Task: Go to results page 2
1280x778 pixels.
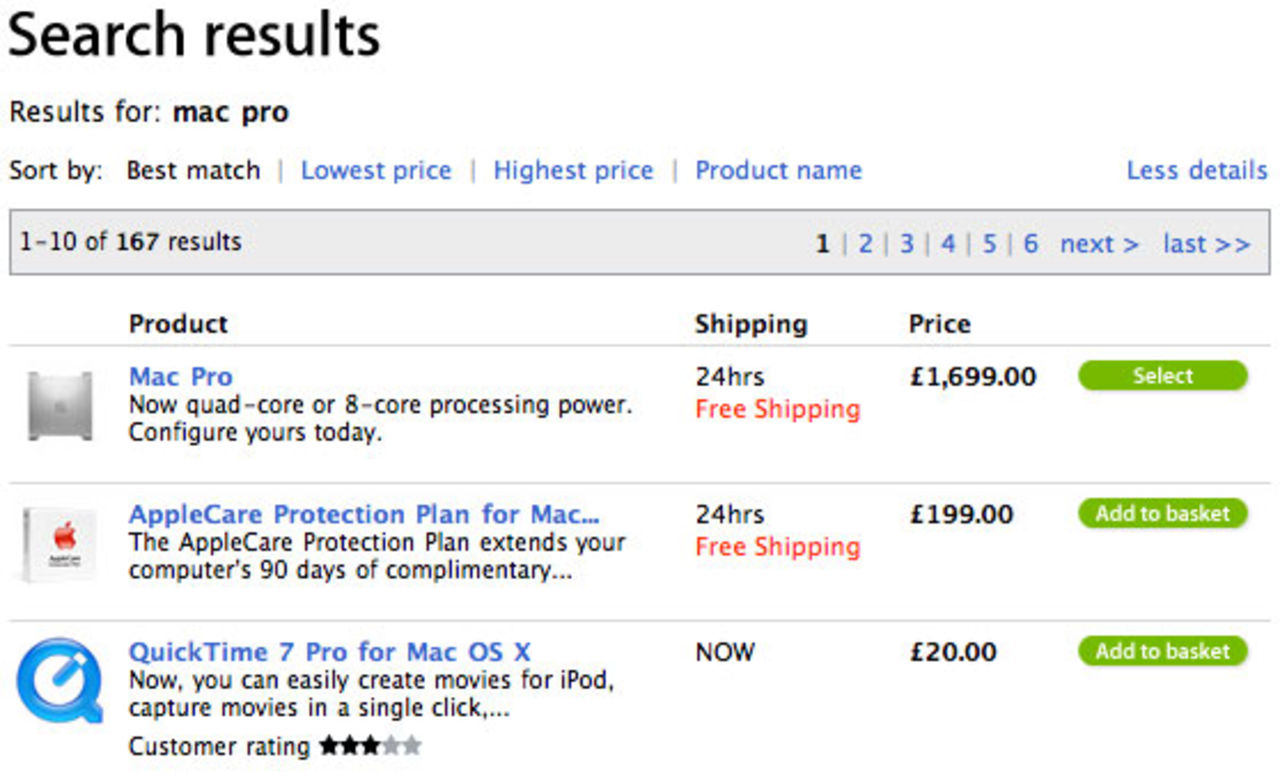Action: (x=865, y=244)
